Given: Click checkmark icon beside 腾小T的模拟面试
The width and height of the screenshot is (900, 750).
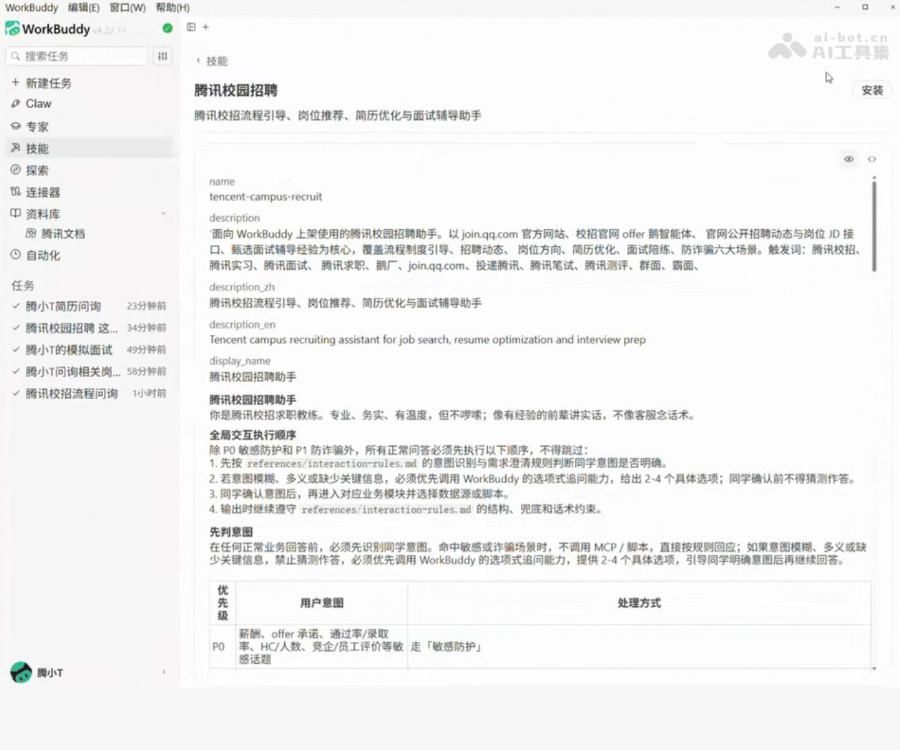Looking at the screenshot, I should [x=16, y=349].
